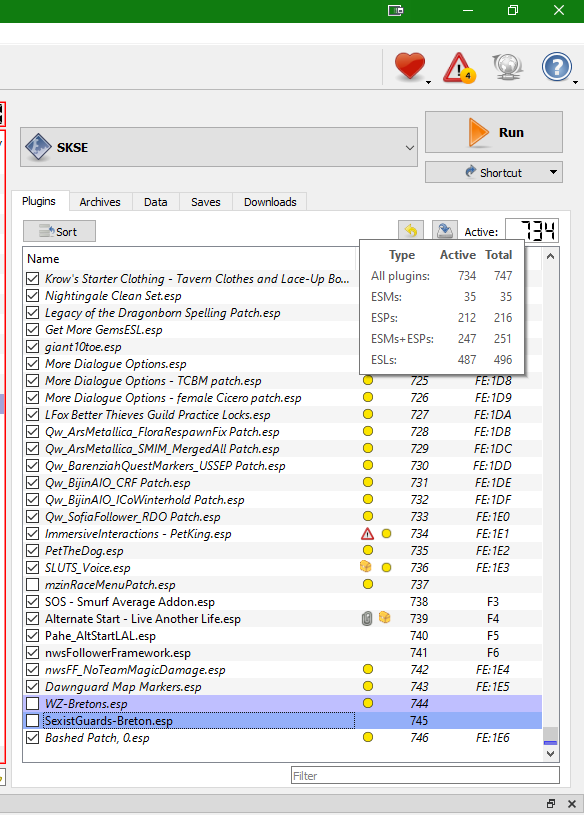The width and height of the screenshot is (584, 815).
Task: Open the Data tab
Action: coord(155,202)
